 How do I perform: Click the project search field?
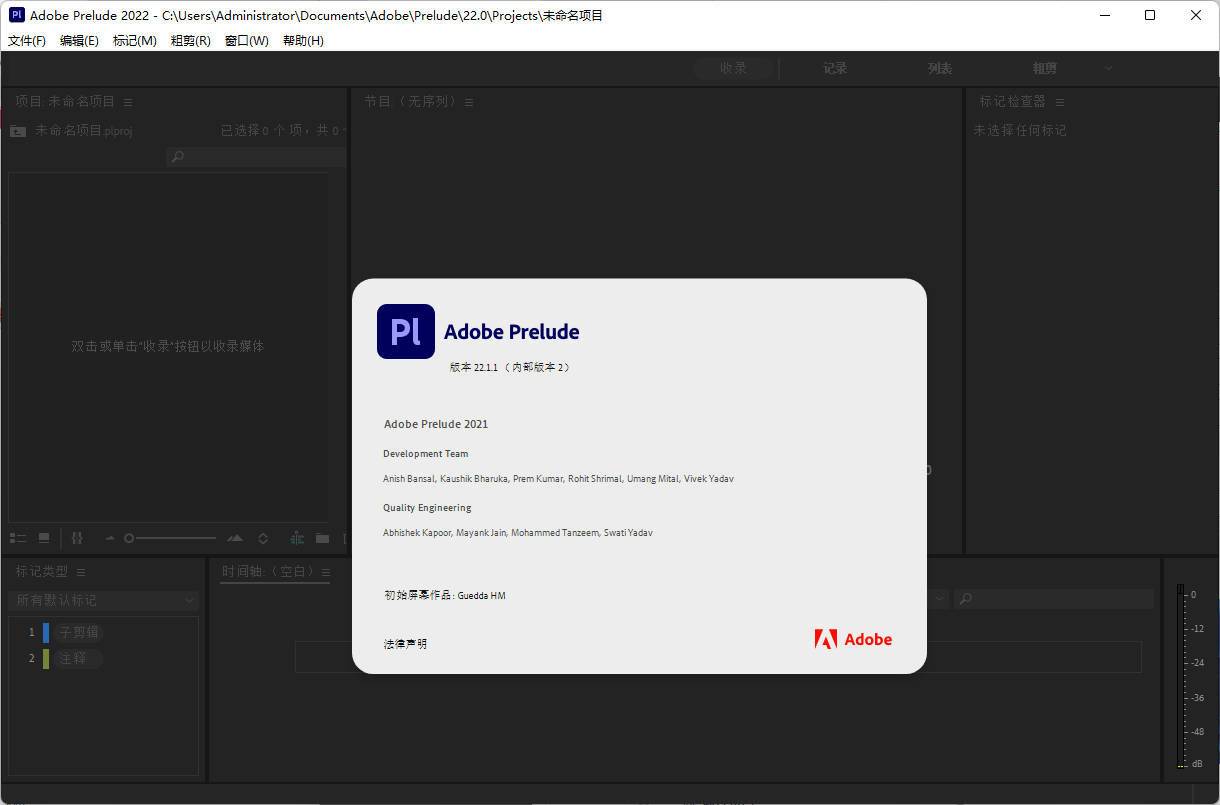coord(256,157)
